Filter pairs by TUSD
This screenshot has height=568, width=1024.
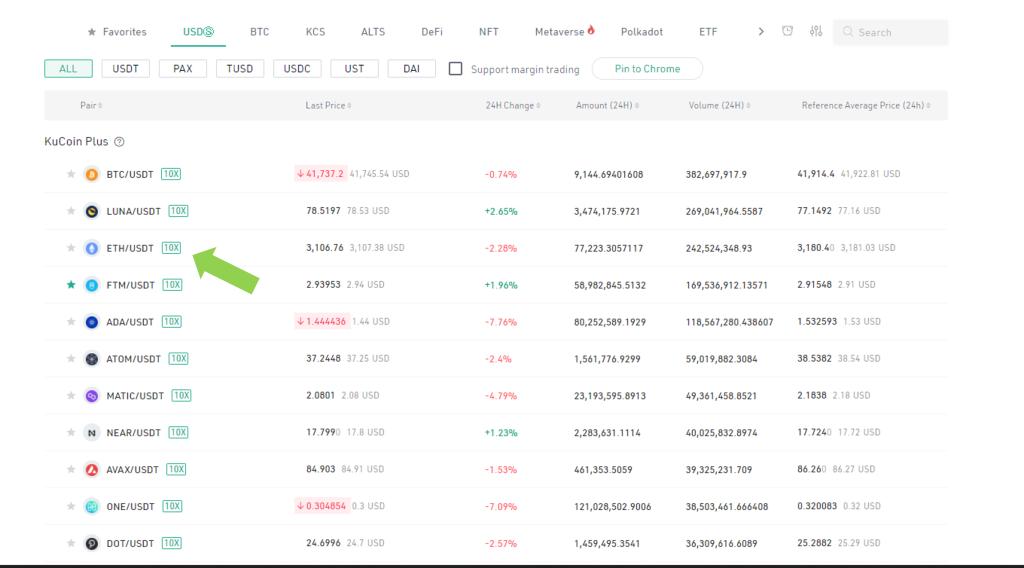(240, 69)
